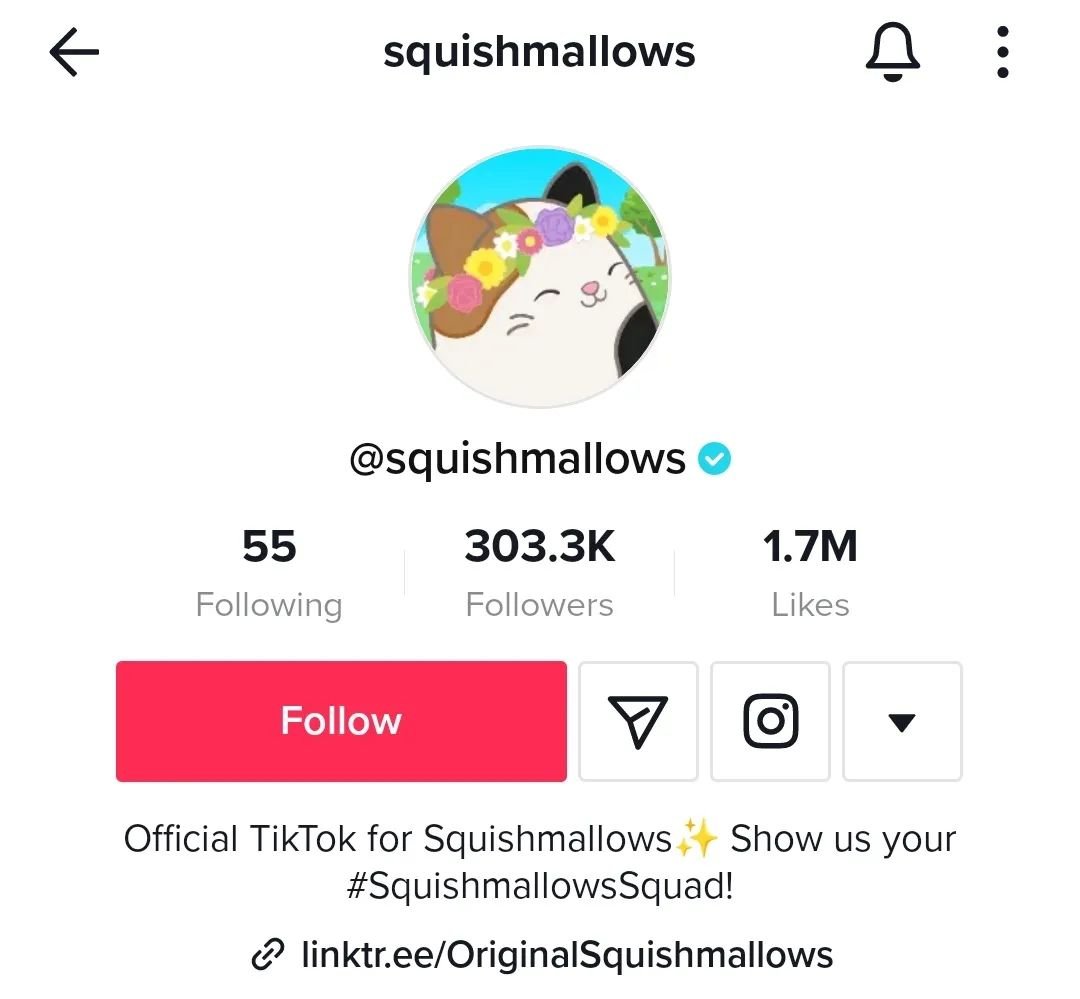Tap the sparkles emoji in the bio
Viewport: 1080px width, 999px height.
(x=696, y=838)
